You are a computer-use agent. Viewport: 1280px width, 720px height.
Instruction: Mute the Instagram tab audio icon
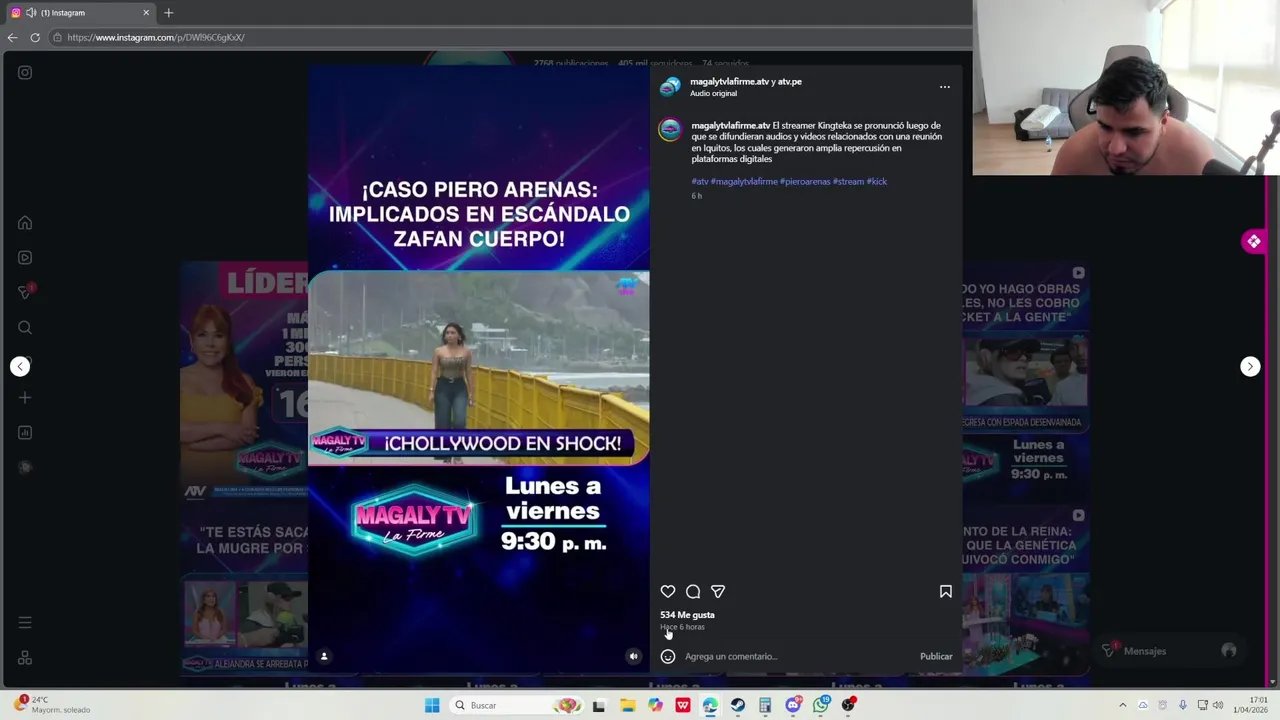31,13
